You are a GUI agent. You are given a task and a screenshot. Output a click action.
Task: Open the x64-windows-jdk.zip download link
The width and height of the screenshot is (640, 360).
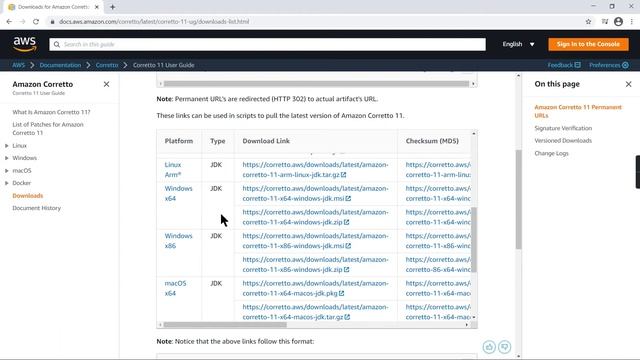pyautogui.click(x=315, y=217)
